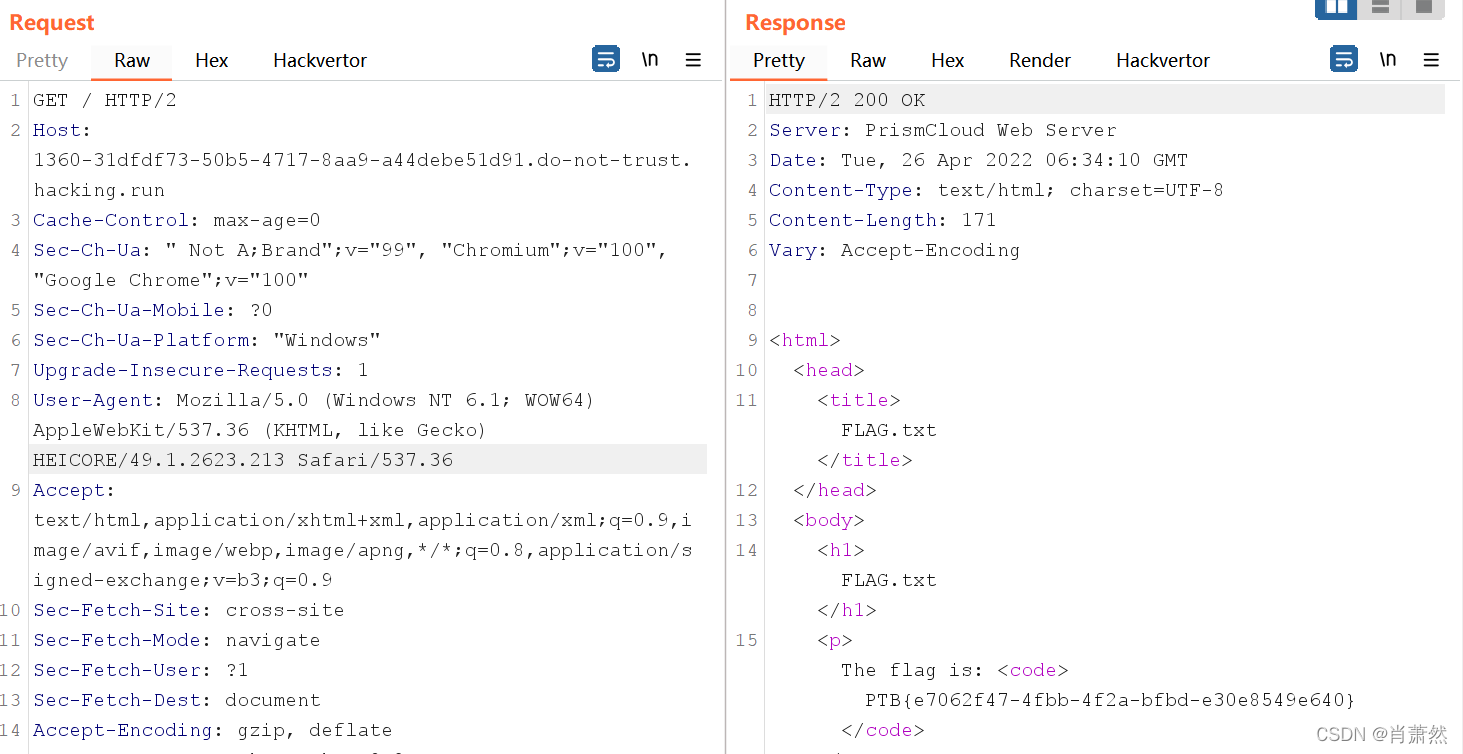Image resolution: width=1463 pixels, height=754 pixels.
Task: Toggle word wrap icon in Request panel
Action: pos(606,60)
